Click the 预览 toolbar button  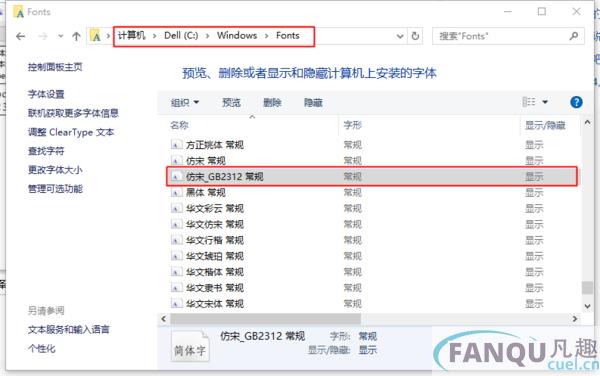pyautogui.click(x=232, y=103)
